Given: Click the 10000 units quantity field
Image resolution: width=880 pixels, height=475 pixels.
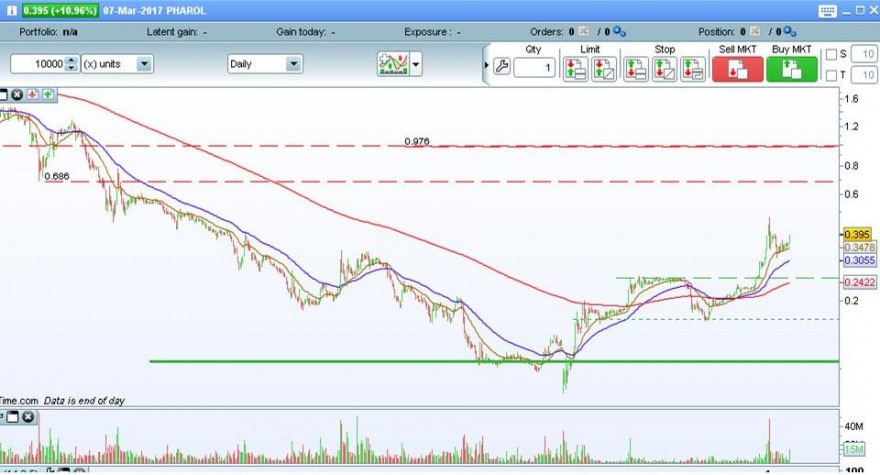Looking at the screenshot, I should (x=38, y=64).
